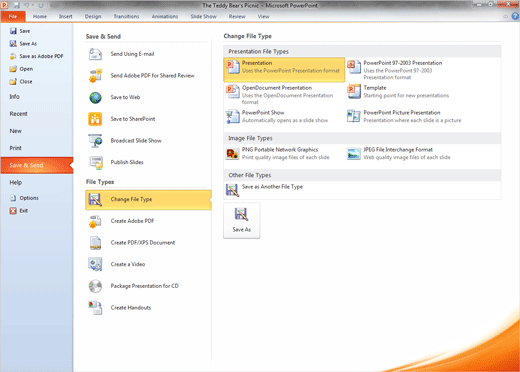Click Package Presentation for CD disc icon

[95, 286]
